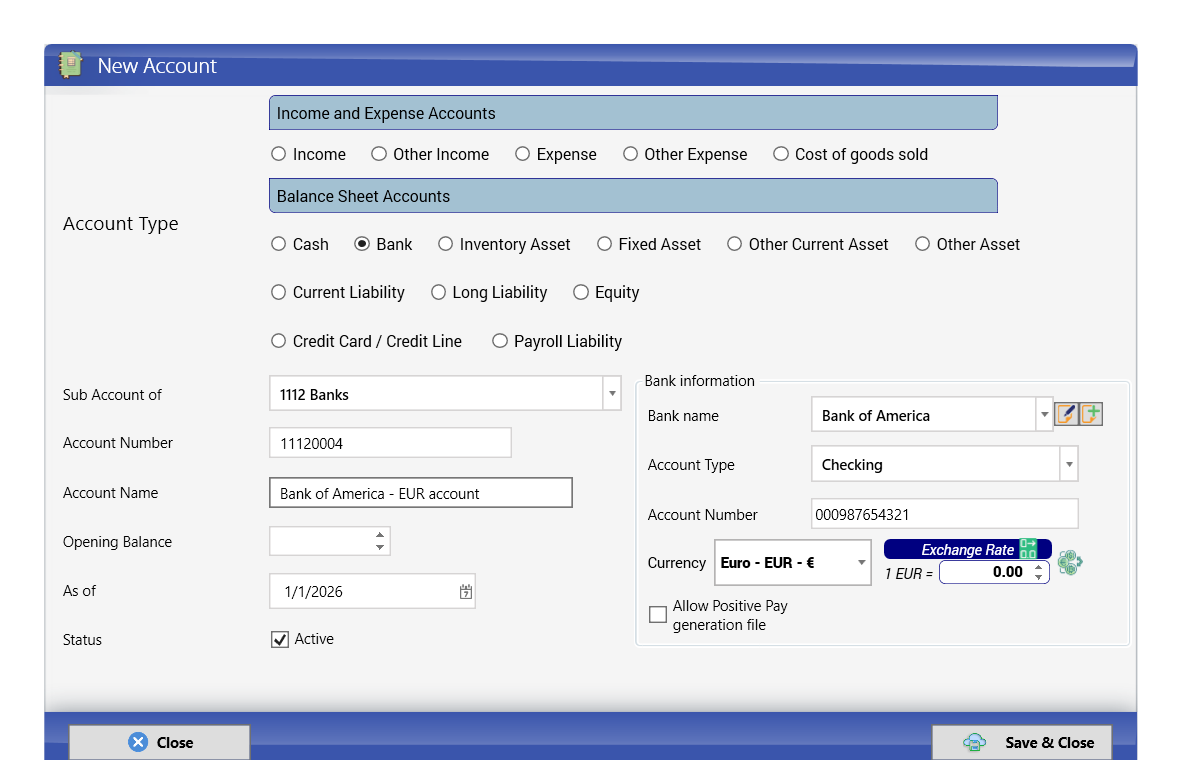Open the Sub Account of dropdown
Image resolution: width=1180 pixels, height=760 pixels.
tap(612, 394)
